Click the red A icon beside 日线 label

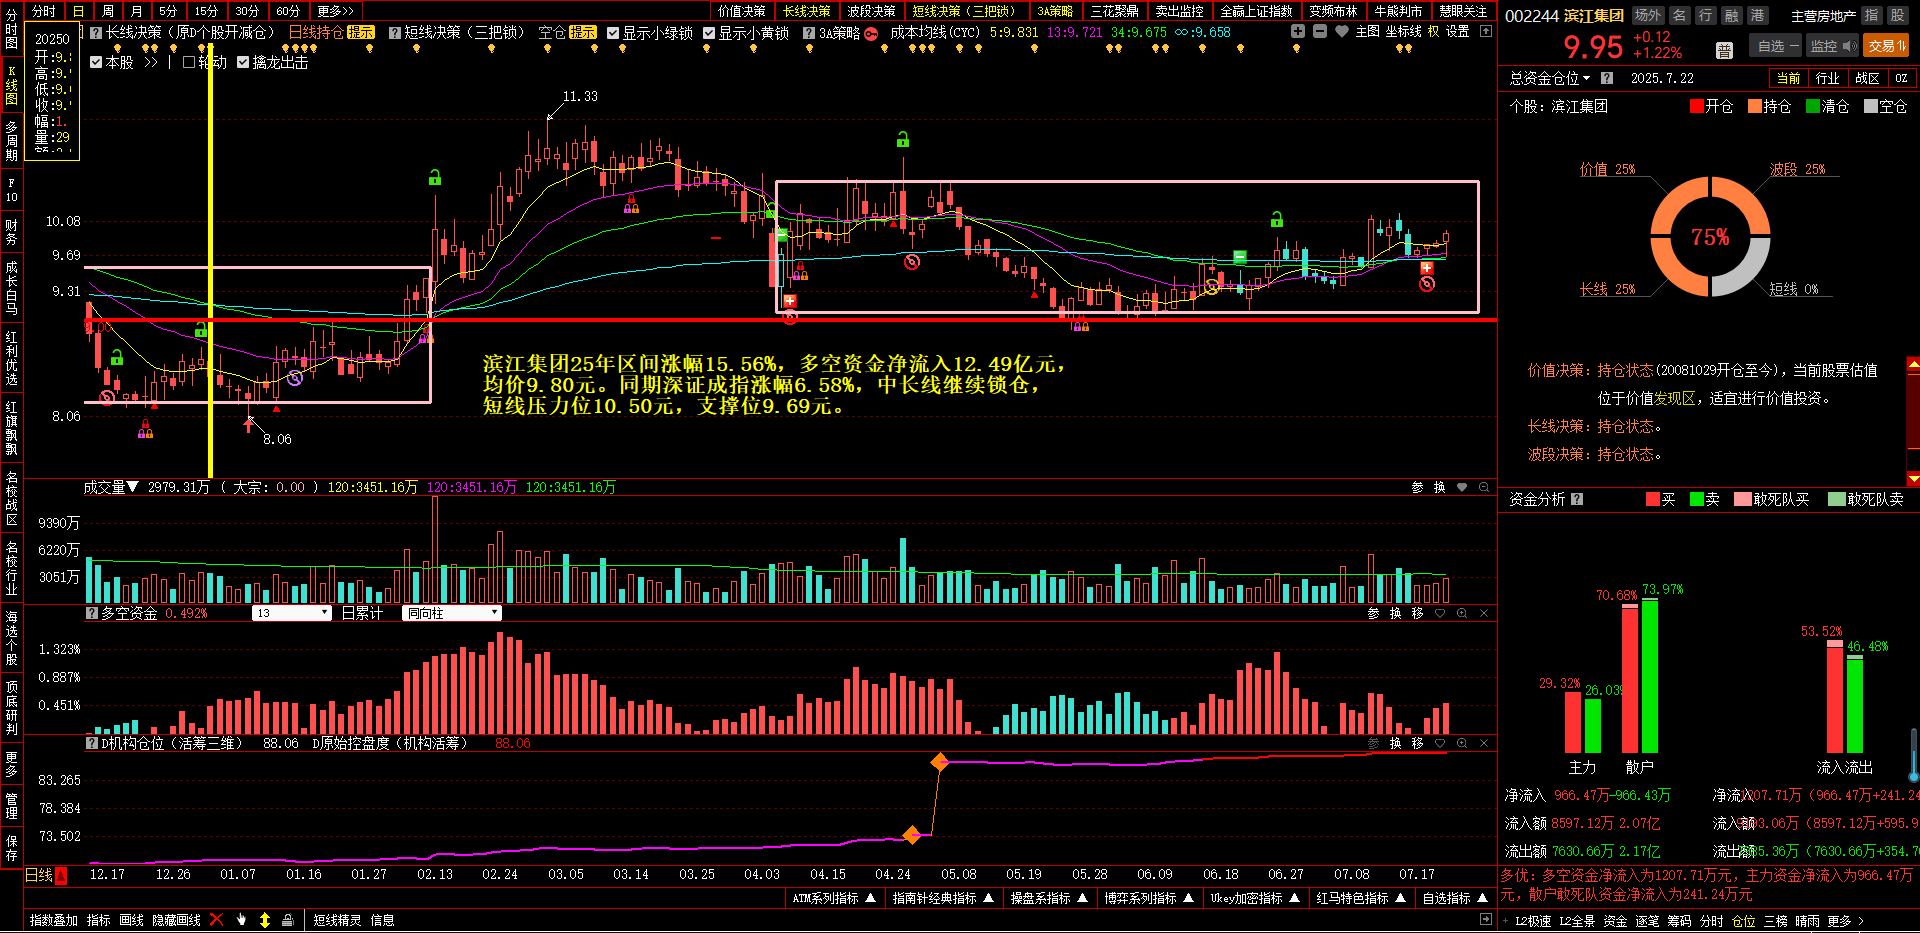click(x=61, y=876)
